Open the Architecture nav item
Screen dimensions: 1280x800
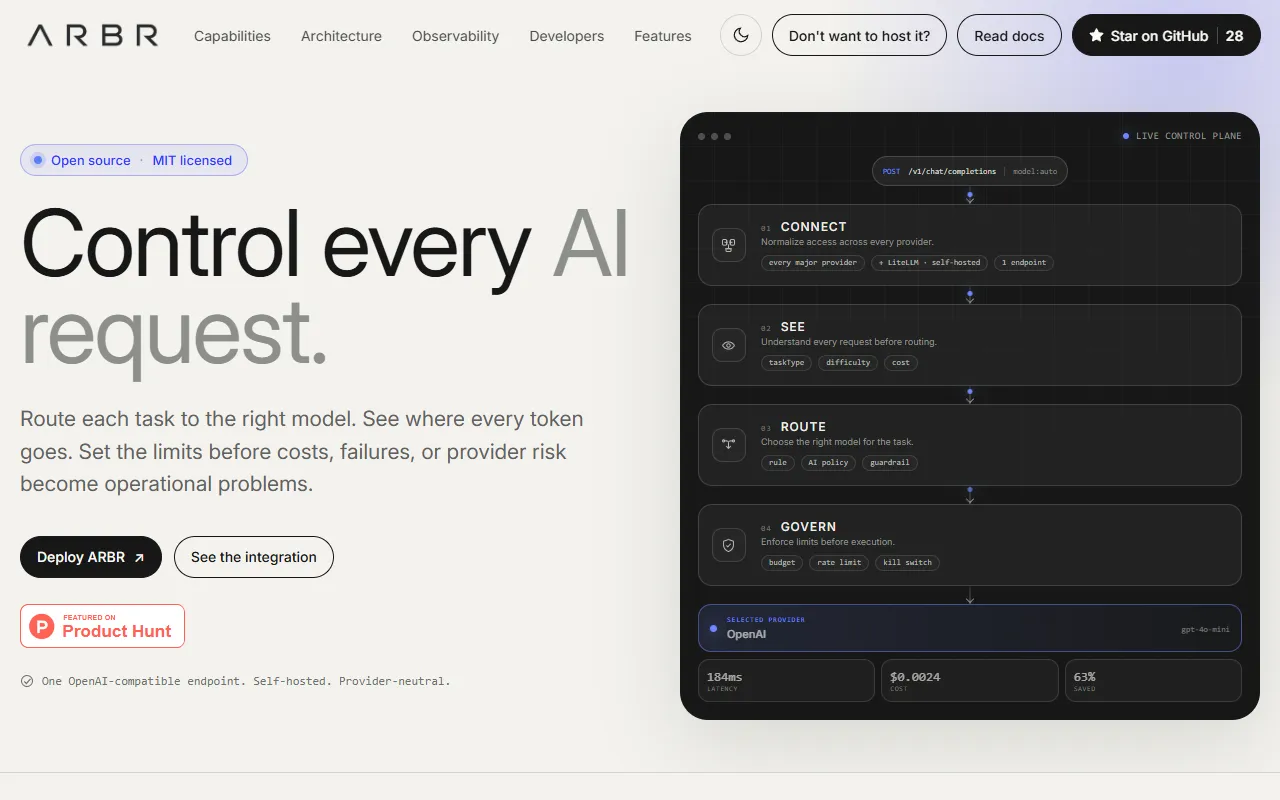point(341,36)
